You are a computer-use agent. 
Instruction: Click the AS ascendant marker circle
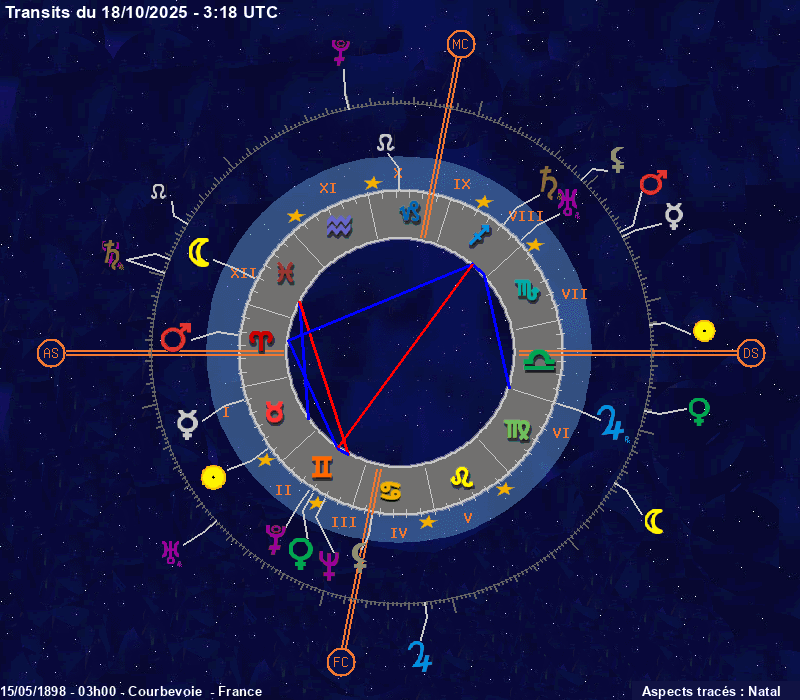[x=50, y=353]
